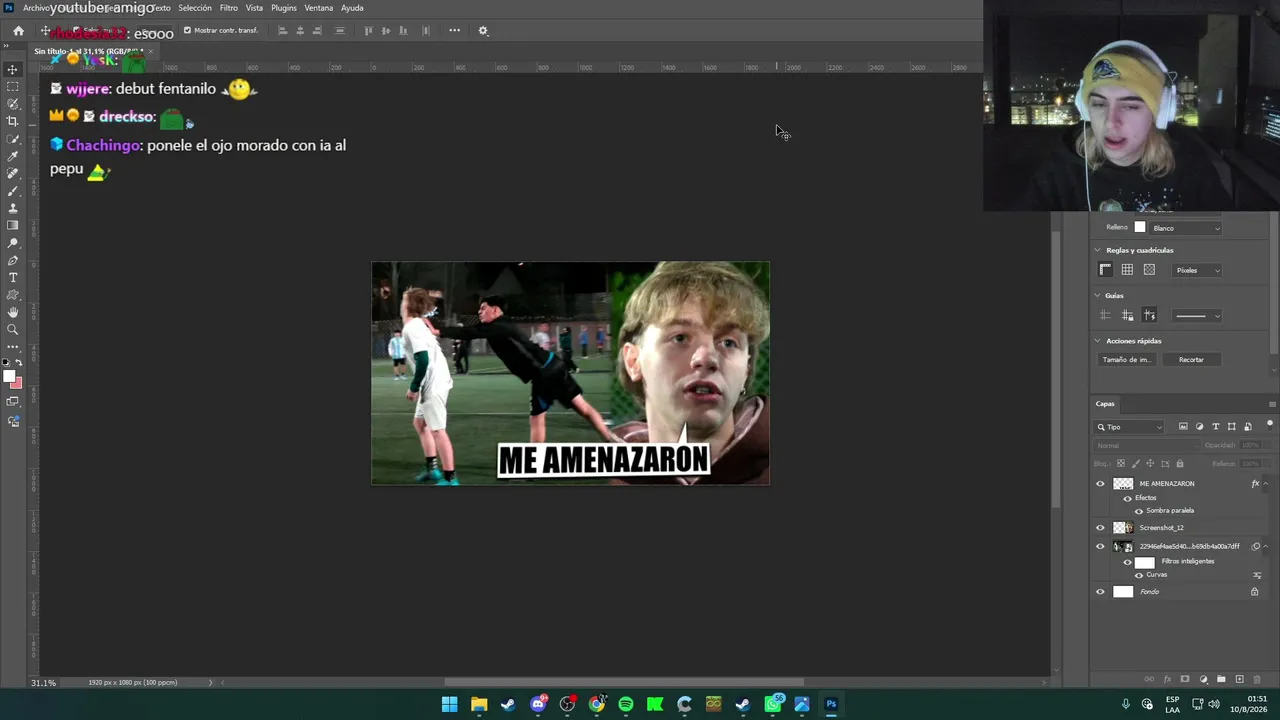Open the Normal blend mode dropdown
The width and height of the screenshot is (1280, 720).
click(1145, 445)
